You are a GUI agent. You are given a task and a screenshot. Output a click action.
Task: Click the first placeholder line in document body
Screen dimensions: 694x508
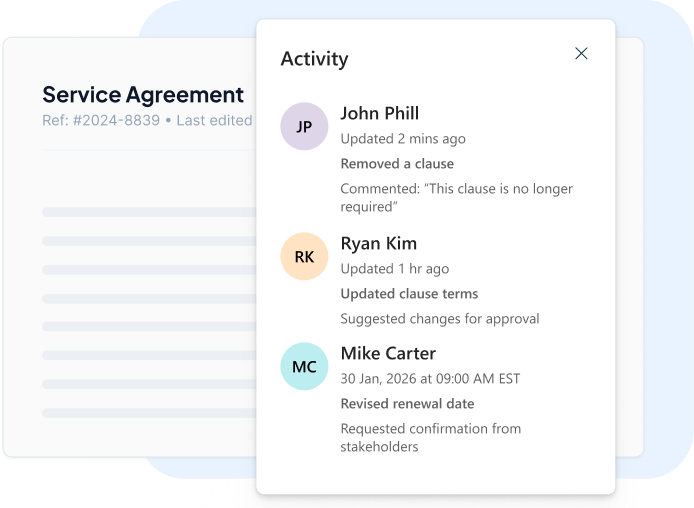click(x=148, y=212)
